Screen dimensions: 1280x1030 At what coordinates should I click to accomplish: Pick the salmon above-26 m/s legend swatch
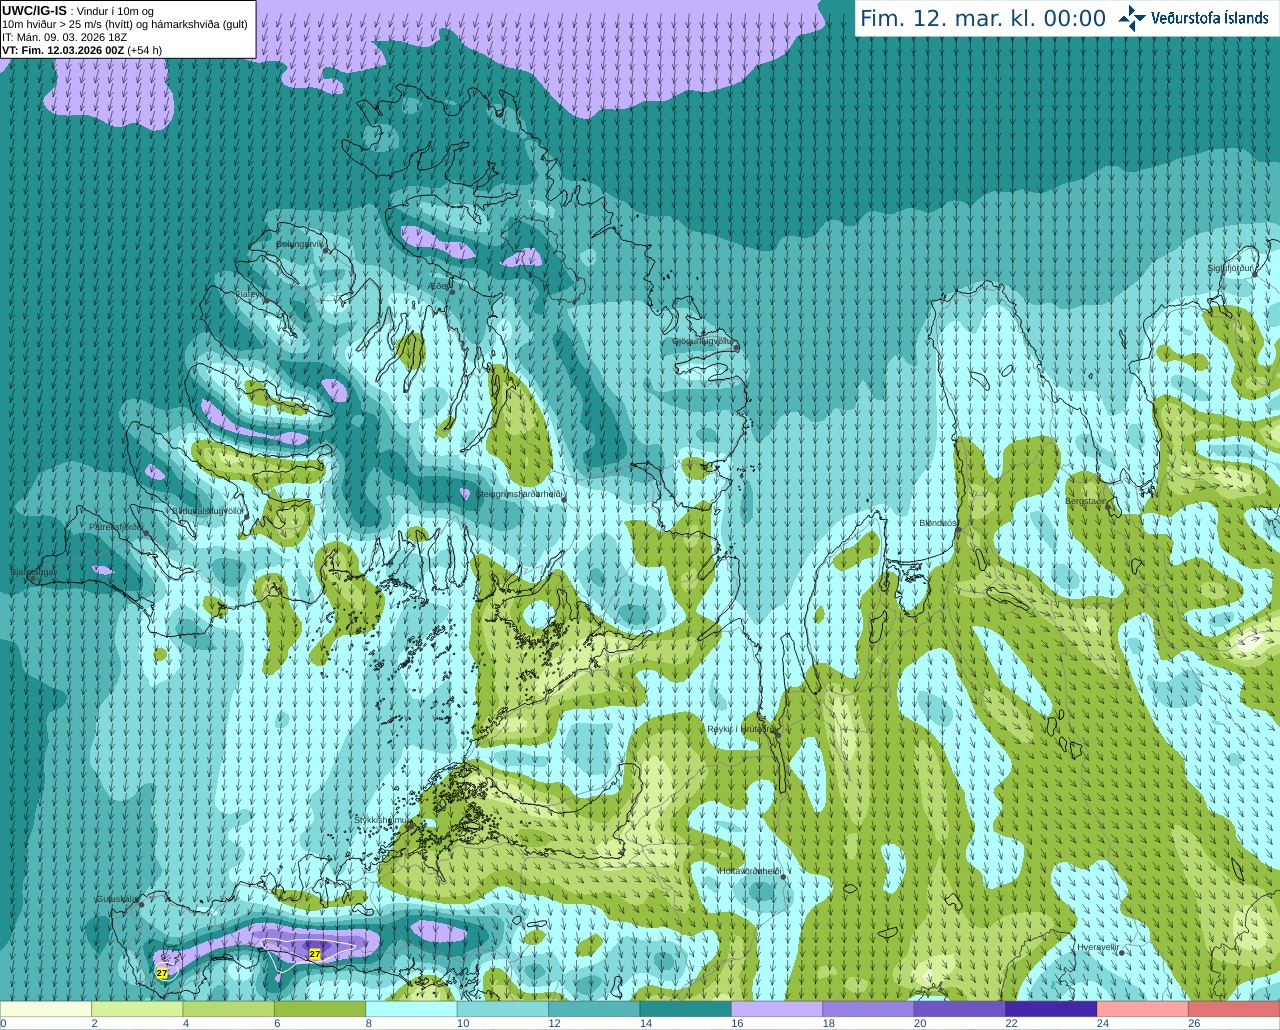[1234, 1009]
